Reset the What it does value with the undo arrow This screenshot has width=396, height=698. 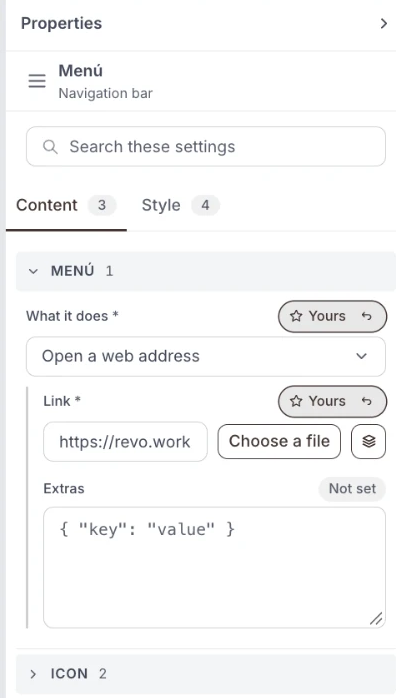(x=366, y=316)
